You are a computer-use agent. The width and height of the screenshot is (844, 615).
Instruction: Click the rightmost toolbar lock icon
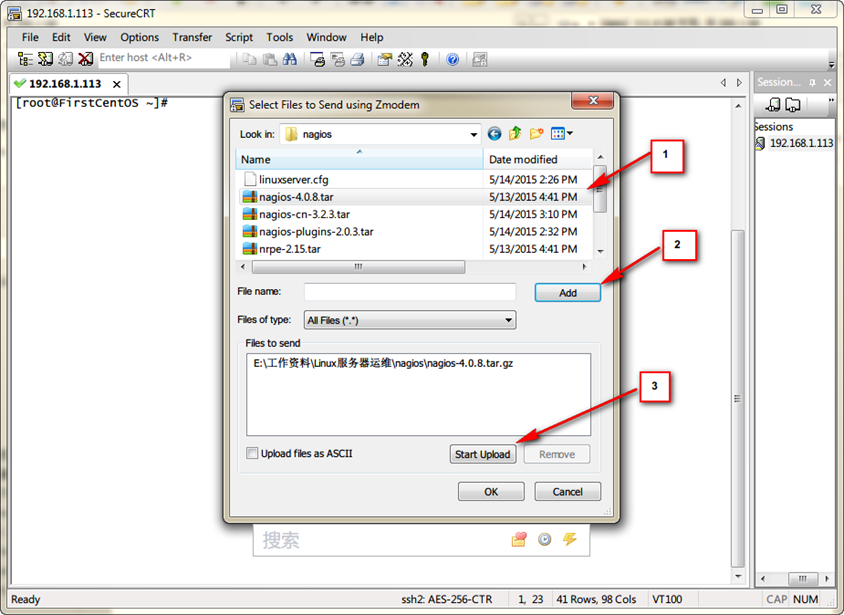pos(480,59)
